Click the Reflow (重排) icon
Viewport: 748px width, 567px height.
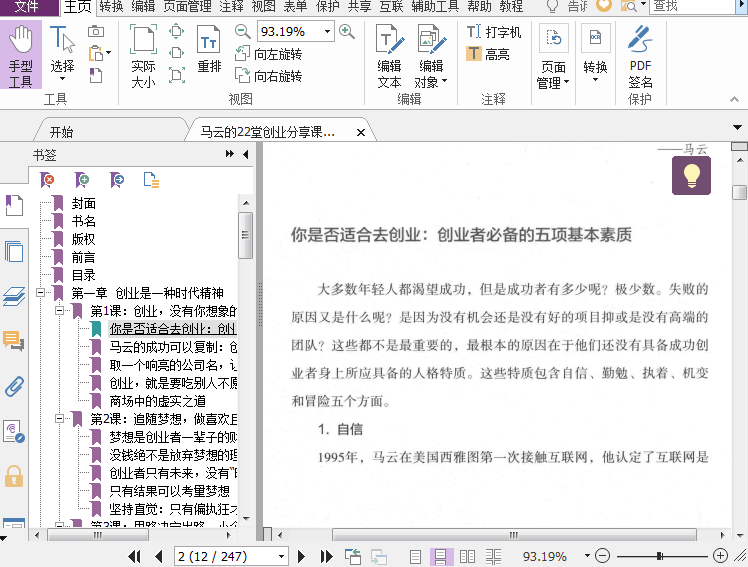point(209,49)
